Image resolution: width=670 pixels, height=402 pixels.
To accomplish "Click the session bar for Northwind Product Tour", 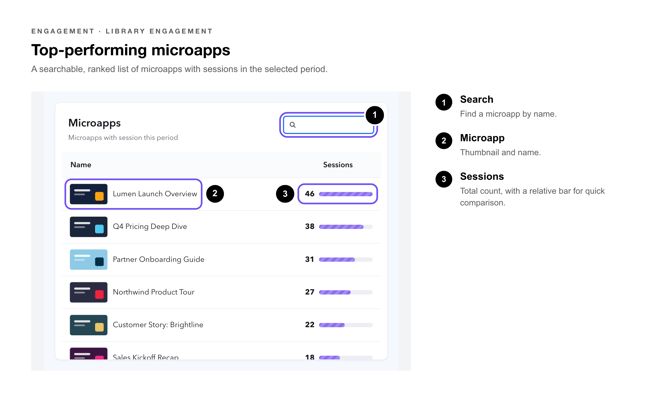I will 346,292.
